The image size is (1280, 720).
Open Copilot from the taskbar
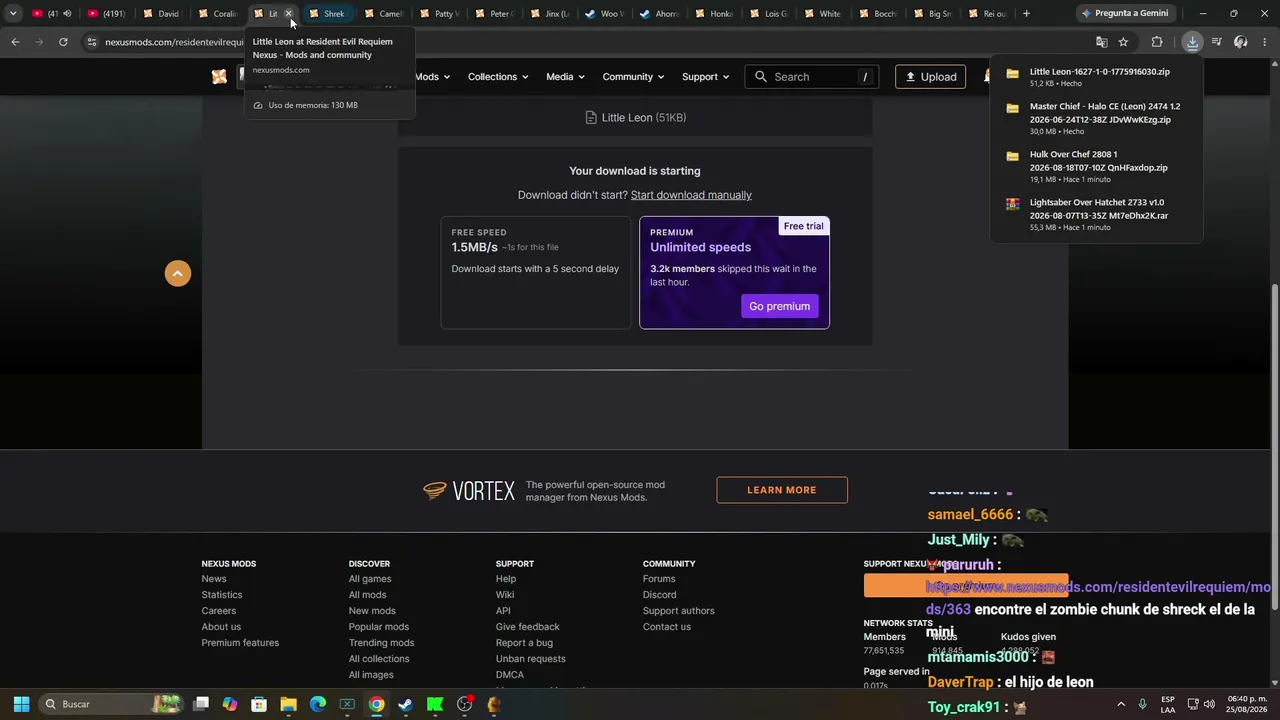point(230,704)
